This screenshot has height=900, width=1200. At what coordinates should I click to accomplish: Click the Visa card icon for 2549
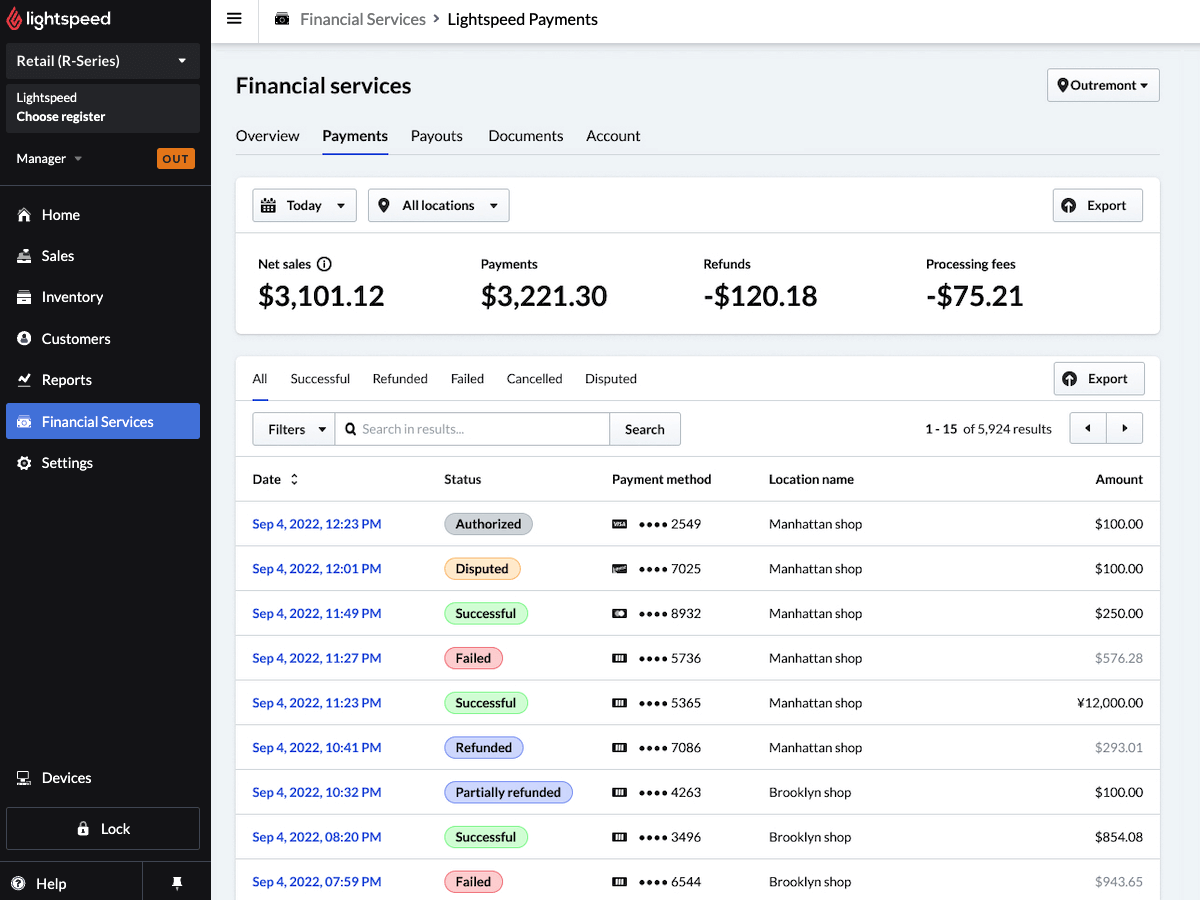tap(619, 524)
